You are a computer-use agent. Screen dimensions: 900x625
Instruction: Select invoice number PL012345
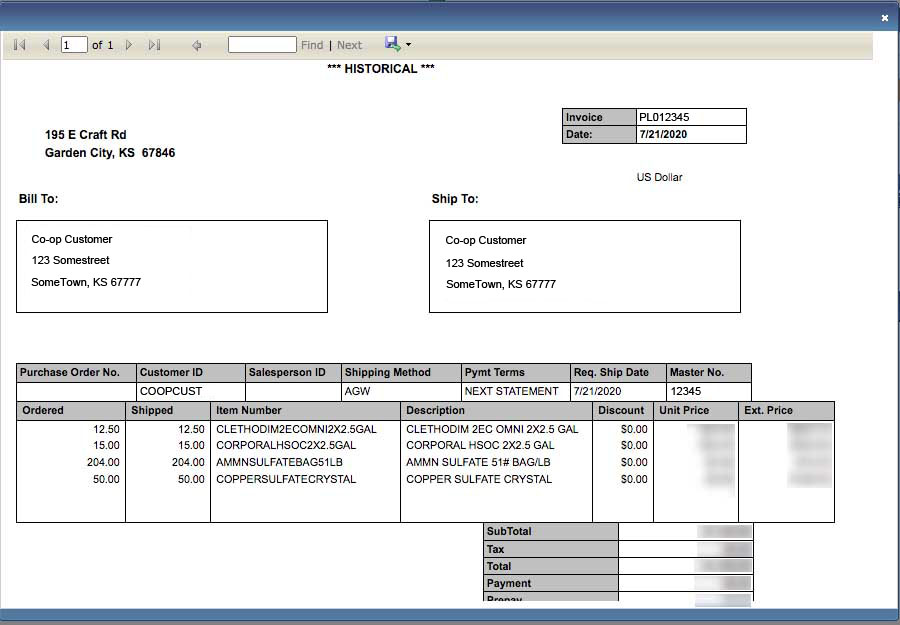coord(690,117)
